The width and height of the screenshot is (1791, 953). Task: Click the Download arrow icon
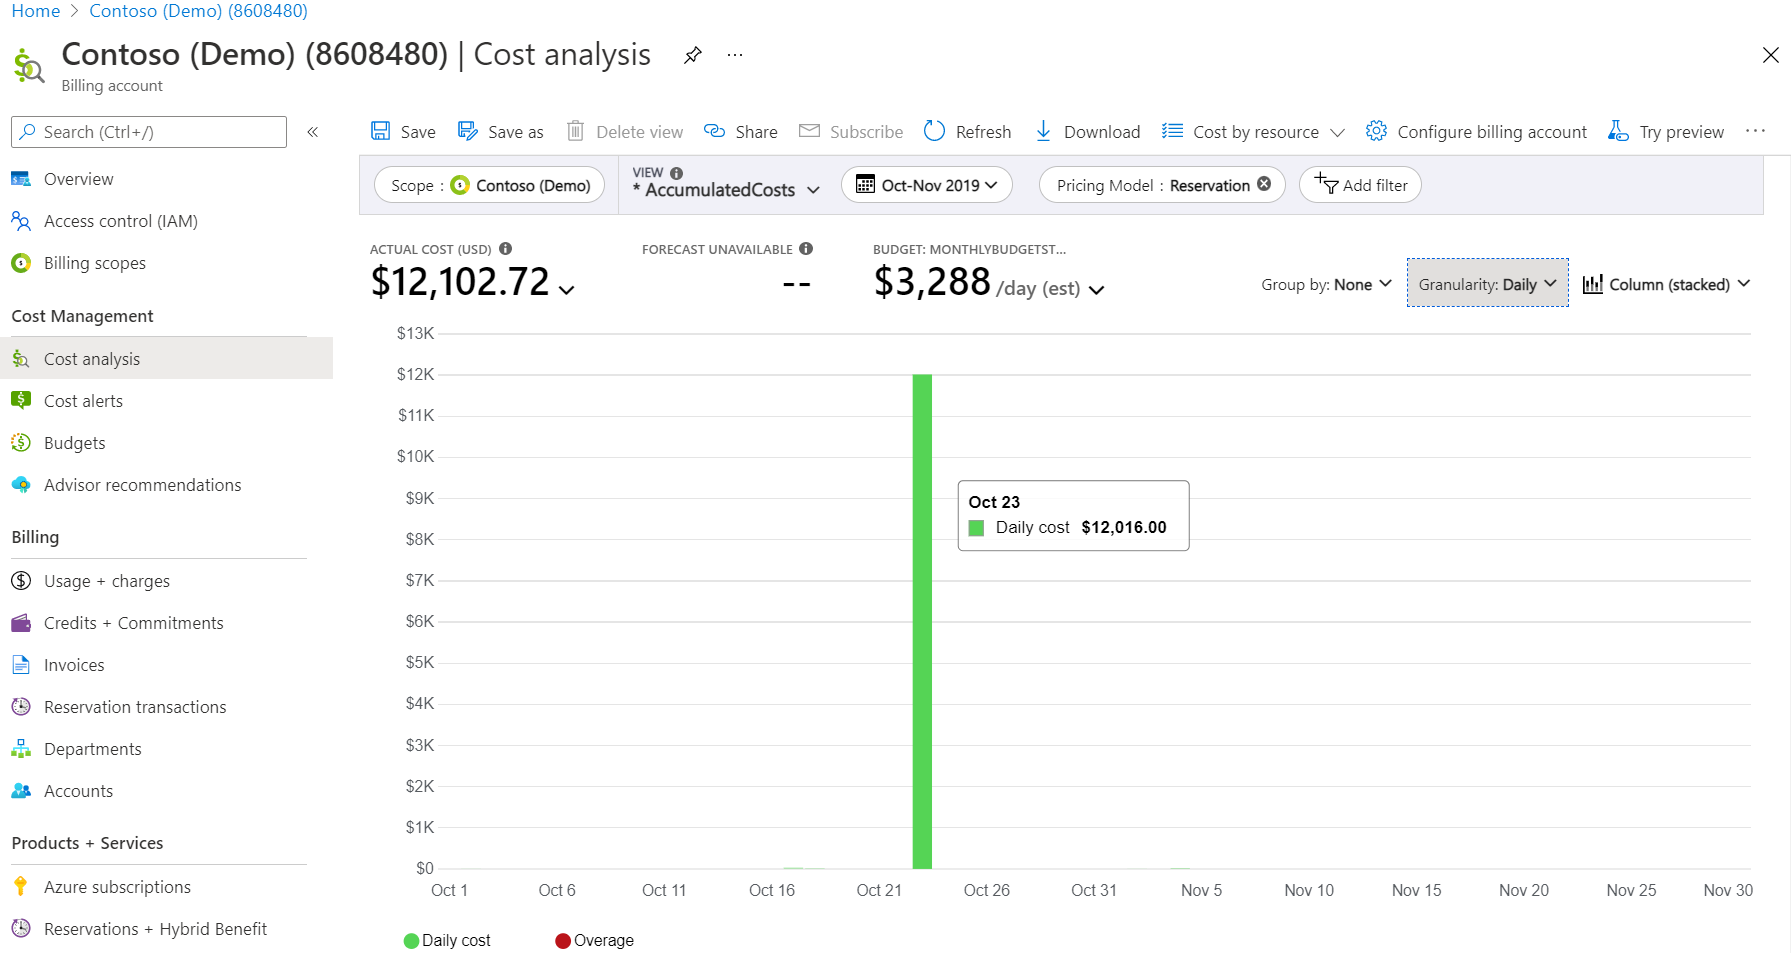(1043, 131)
